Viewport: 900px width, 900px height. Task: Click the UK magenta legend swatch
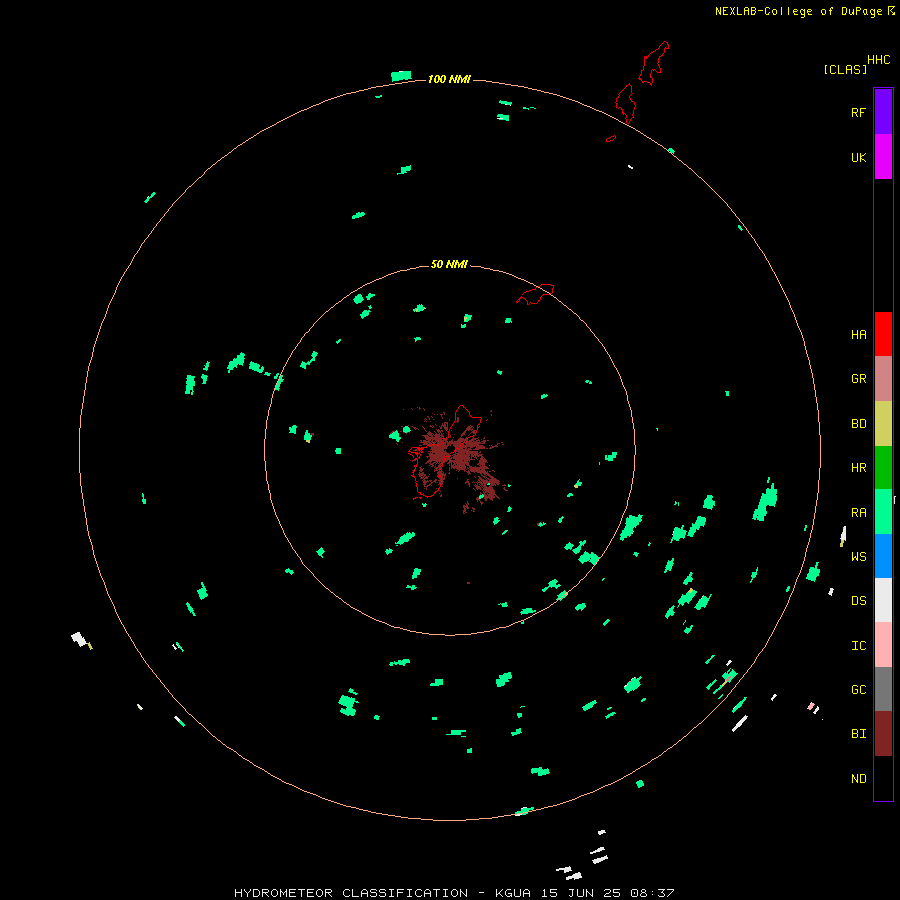click(883, 157)
